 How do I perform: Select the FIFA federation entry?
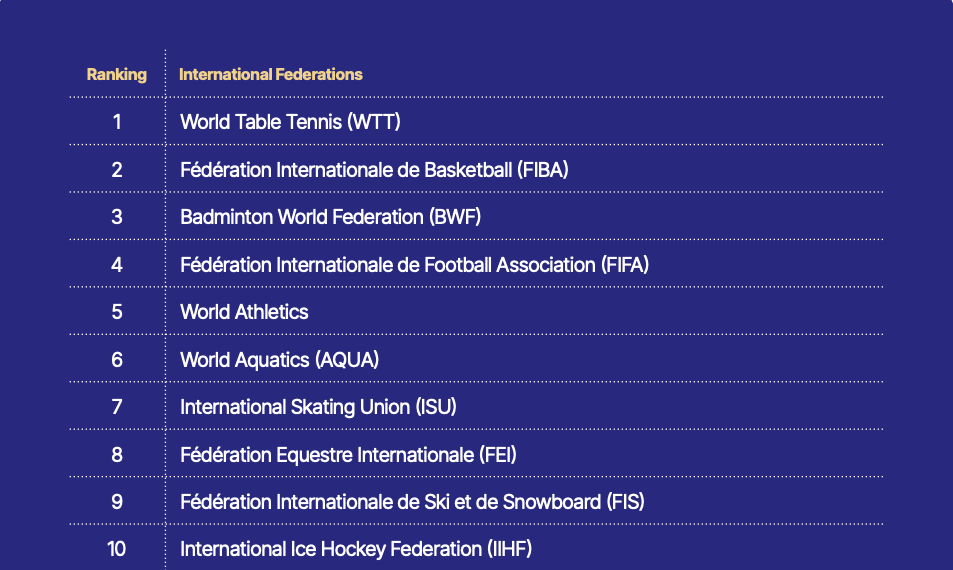pyautogui.click(x=414, y=264)
